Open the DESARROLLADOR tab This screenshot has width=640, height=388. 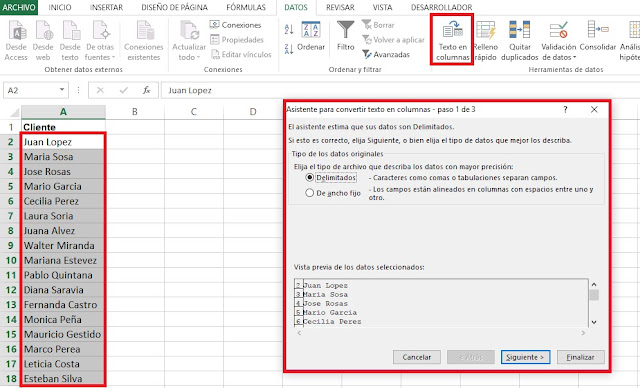click(x=442, y=7)
